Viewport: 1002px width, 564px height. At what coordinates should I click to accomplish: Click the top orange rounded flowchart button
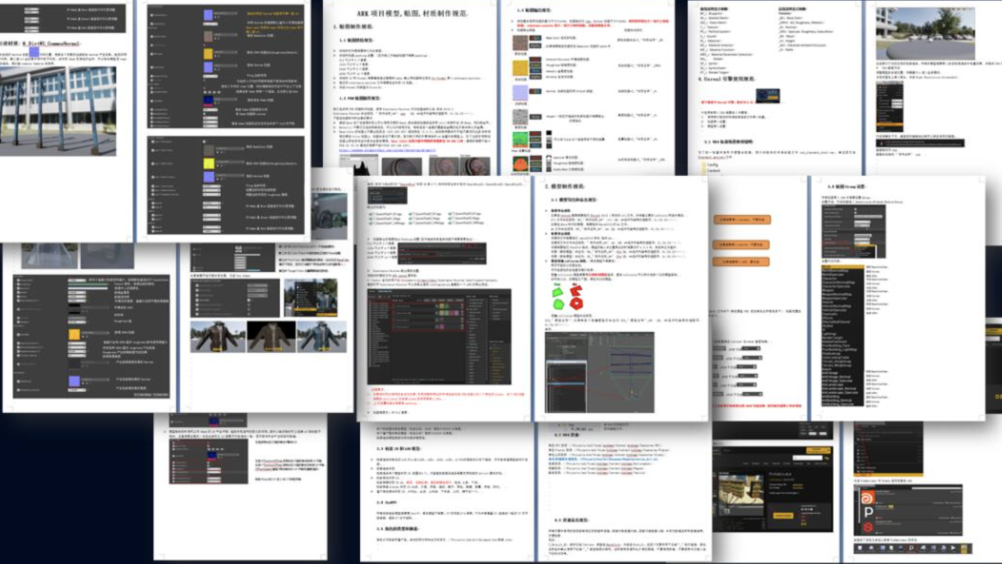741,220
